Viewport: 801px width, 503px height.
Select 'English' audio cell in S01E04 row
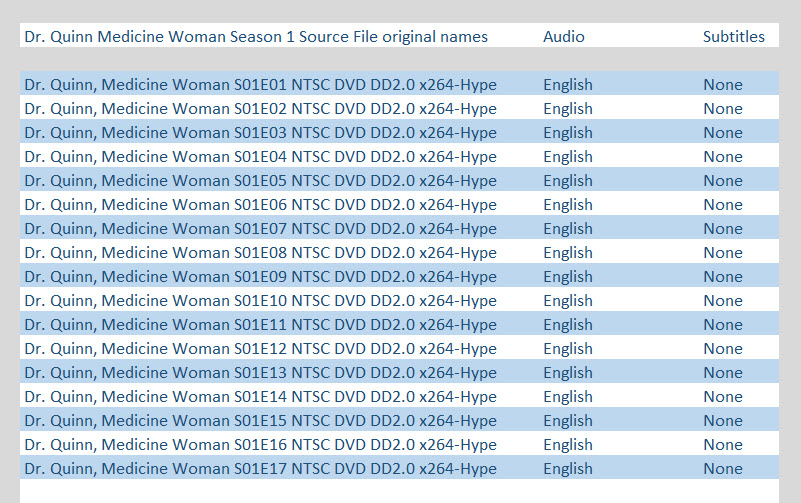click(568, 157)
